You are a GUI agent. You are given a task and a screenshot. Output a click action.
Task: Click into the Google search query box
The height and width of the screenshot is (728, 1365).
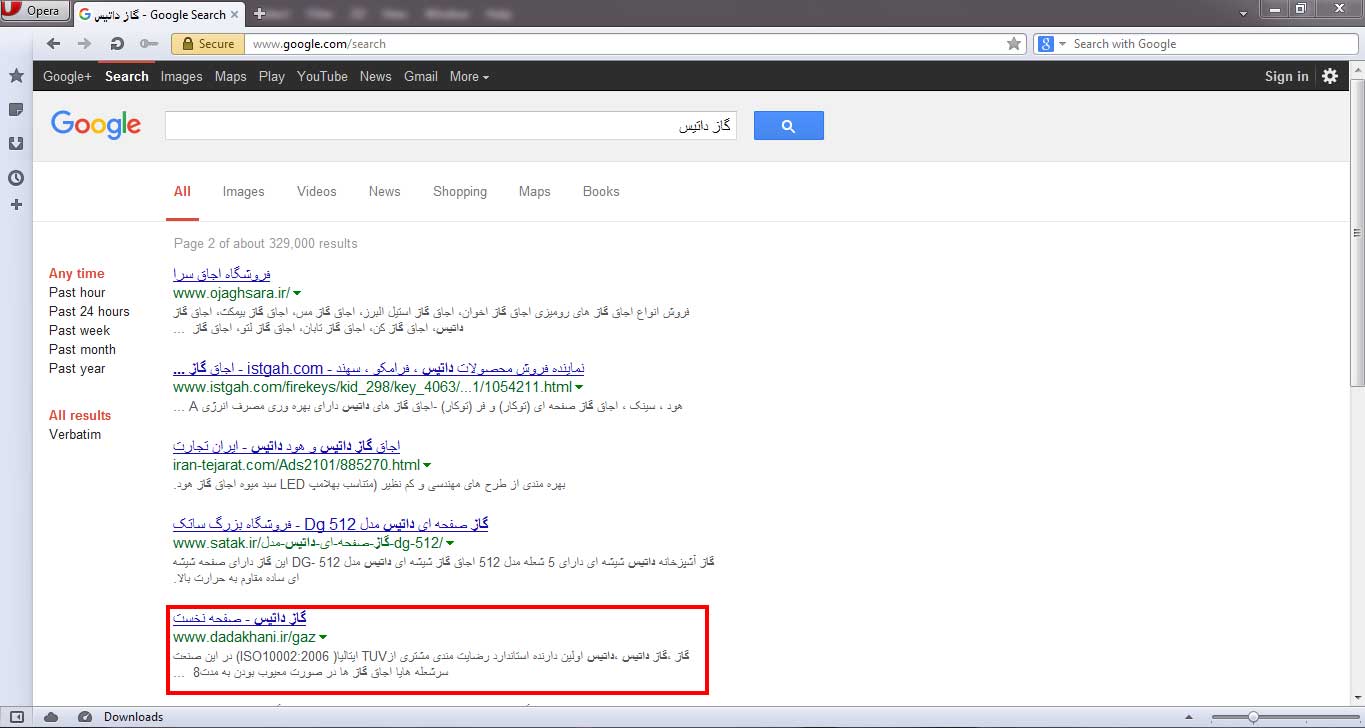pos(451,126)
